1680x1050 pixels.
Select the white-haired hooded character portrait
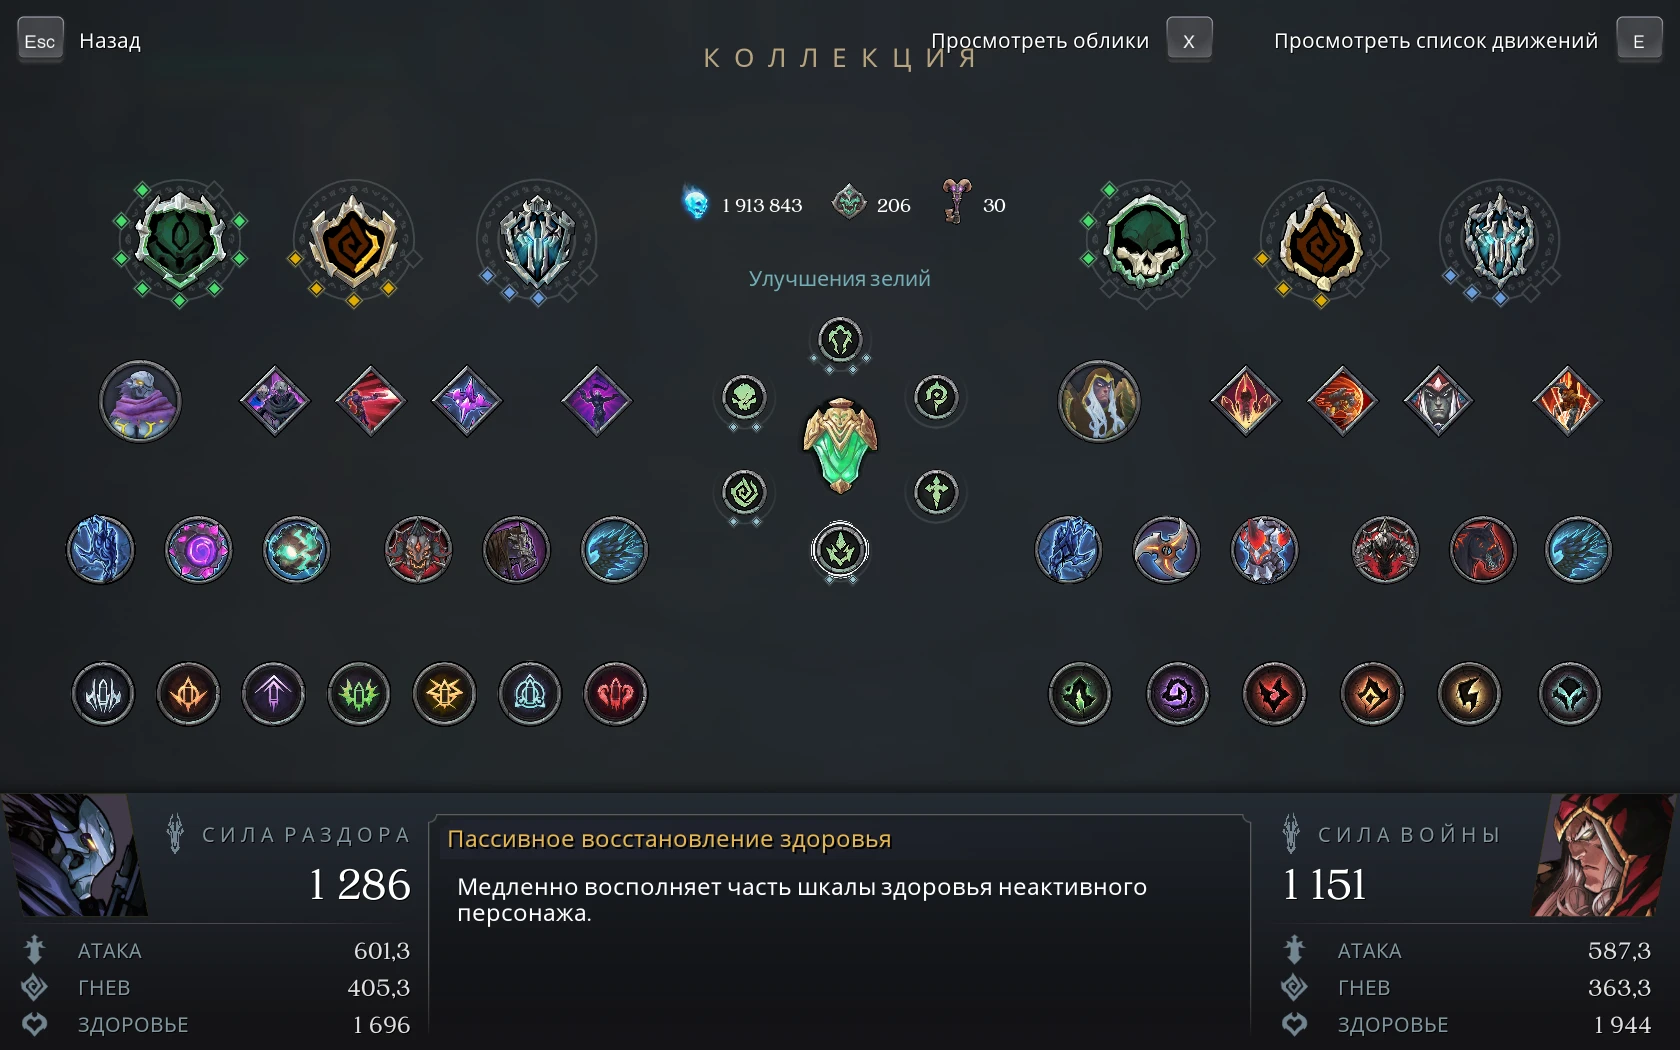coord(1099,401)
